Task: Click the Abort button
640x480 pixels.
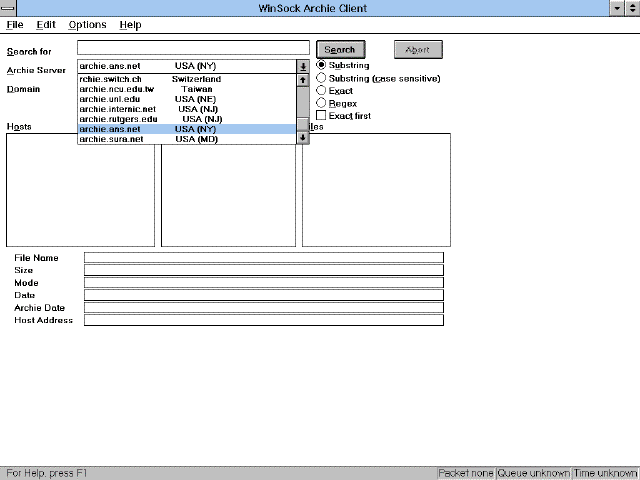Action: pos(418,50)
